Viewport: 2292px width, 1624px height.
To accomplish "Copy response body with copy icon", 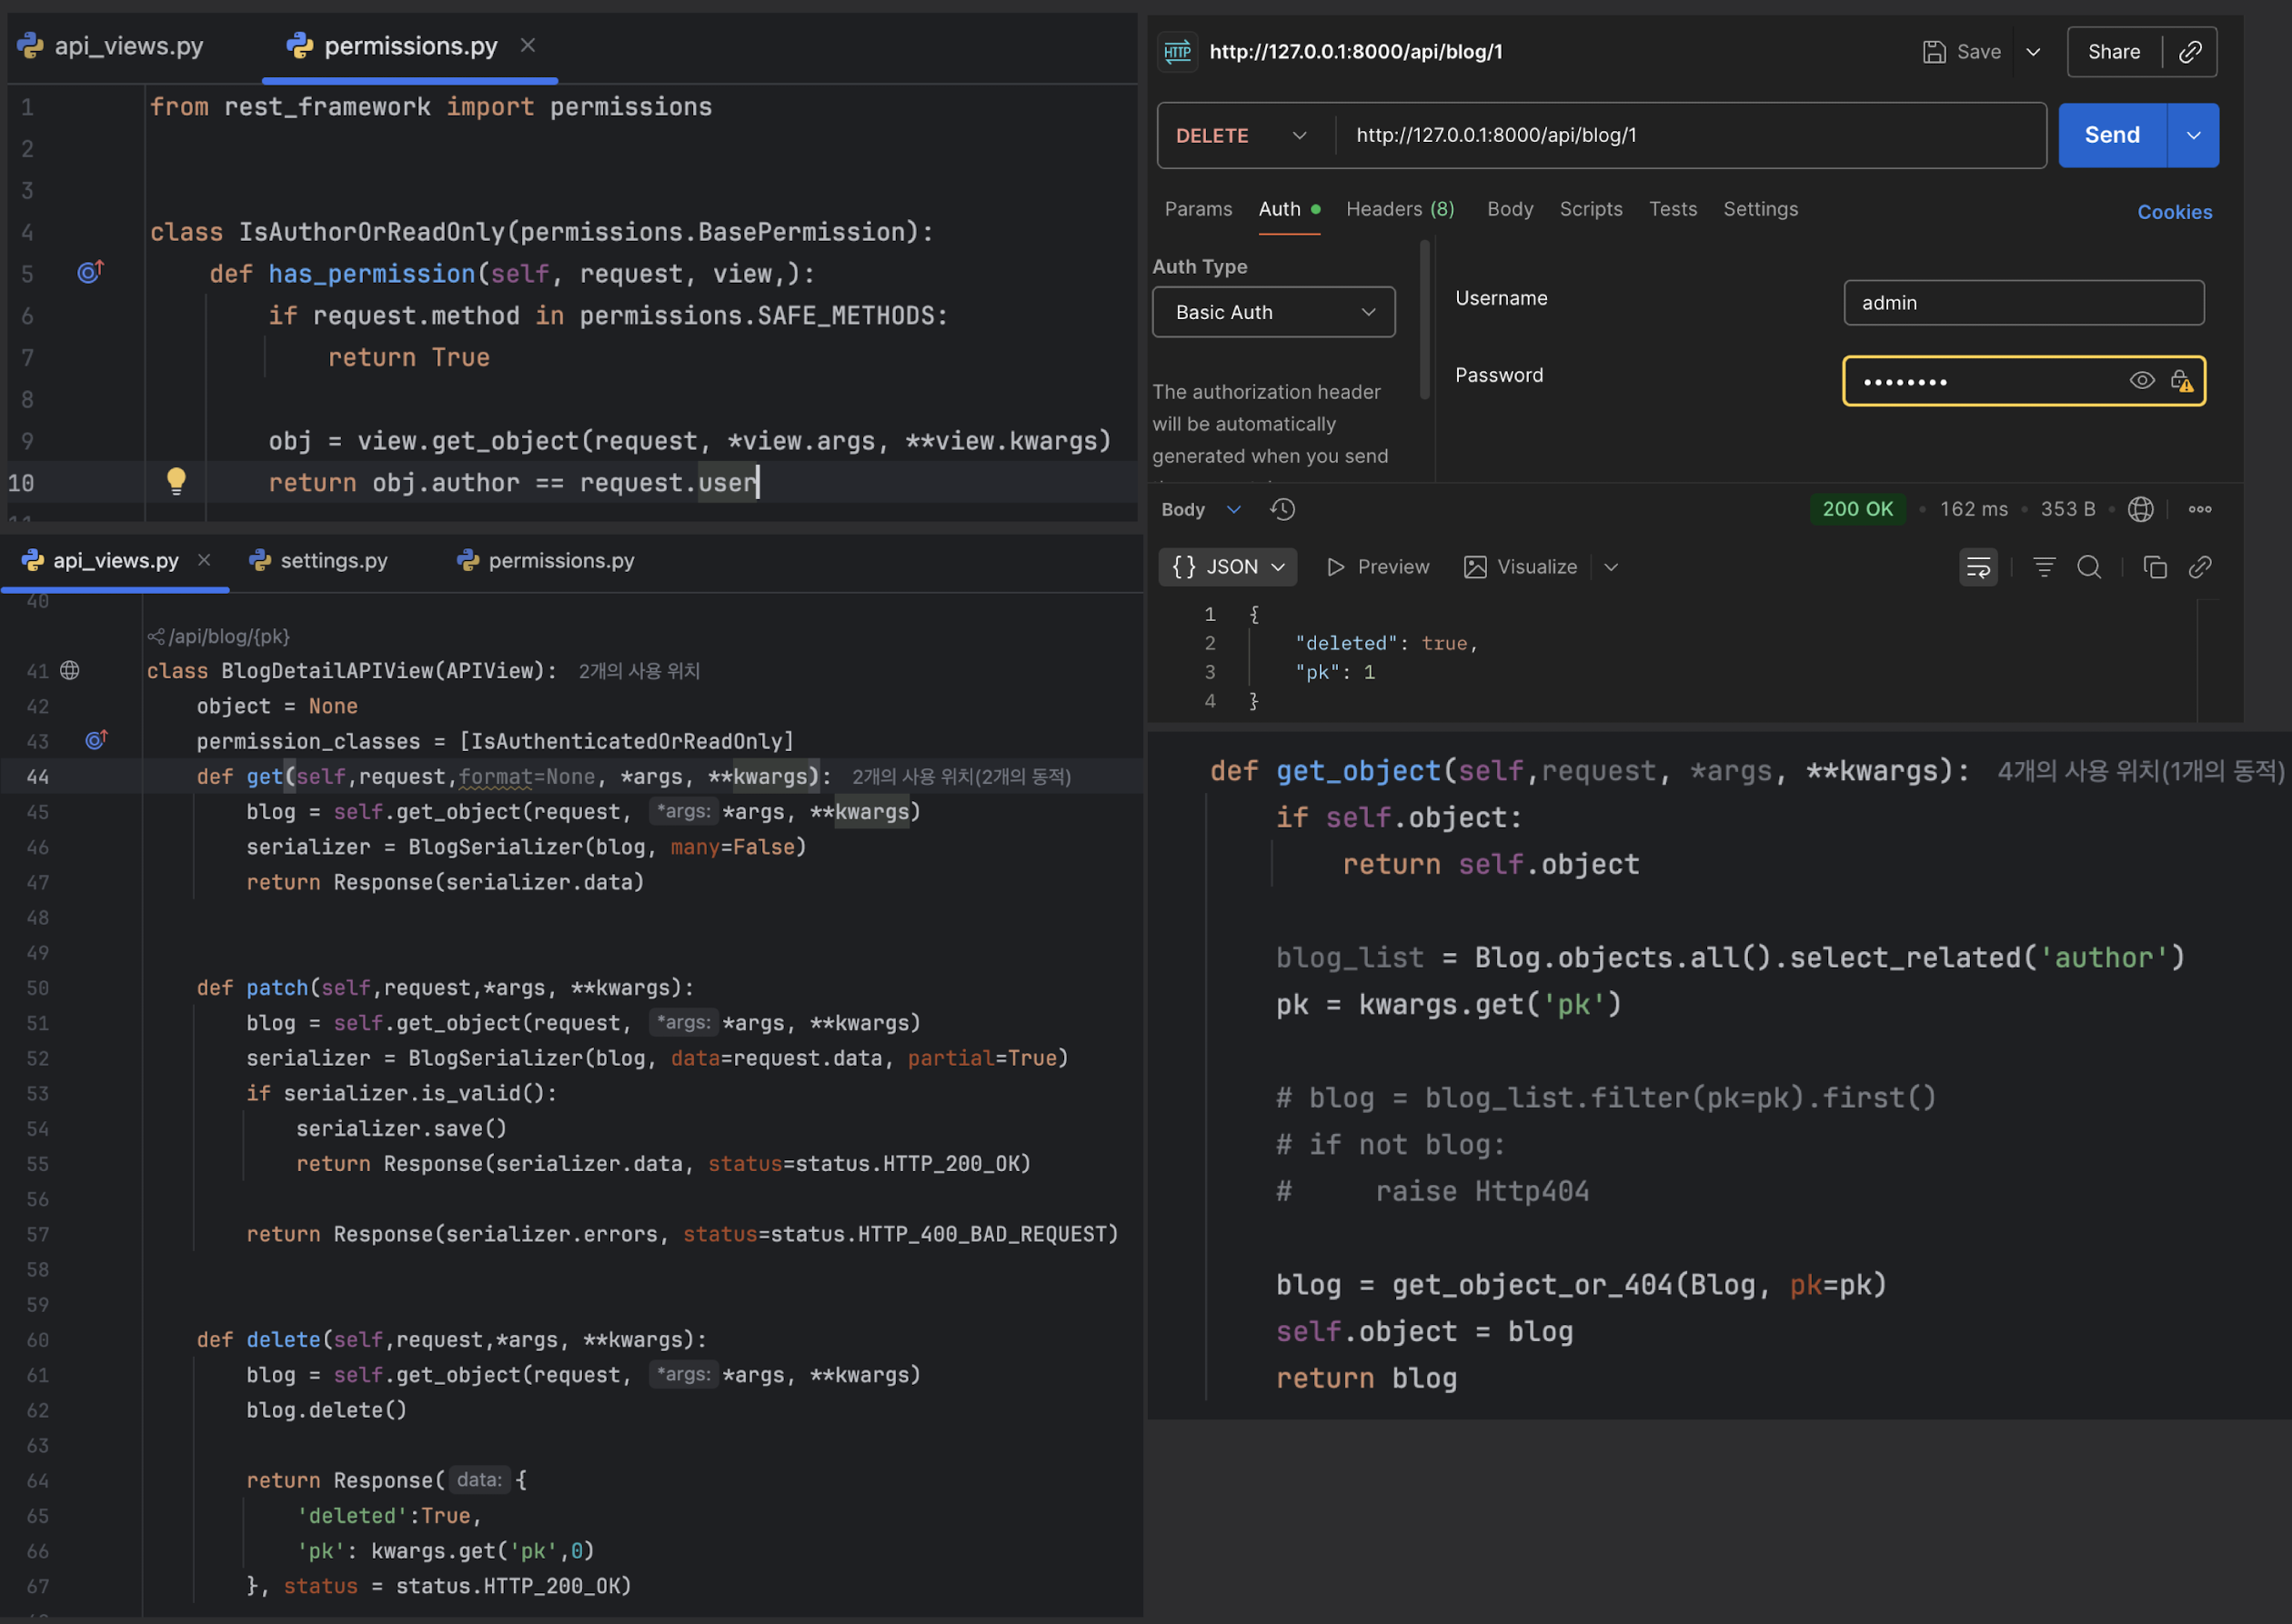I will pos(2154,568).
